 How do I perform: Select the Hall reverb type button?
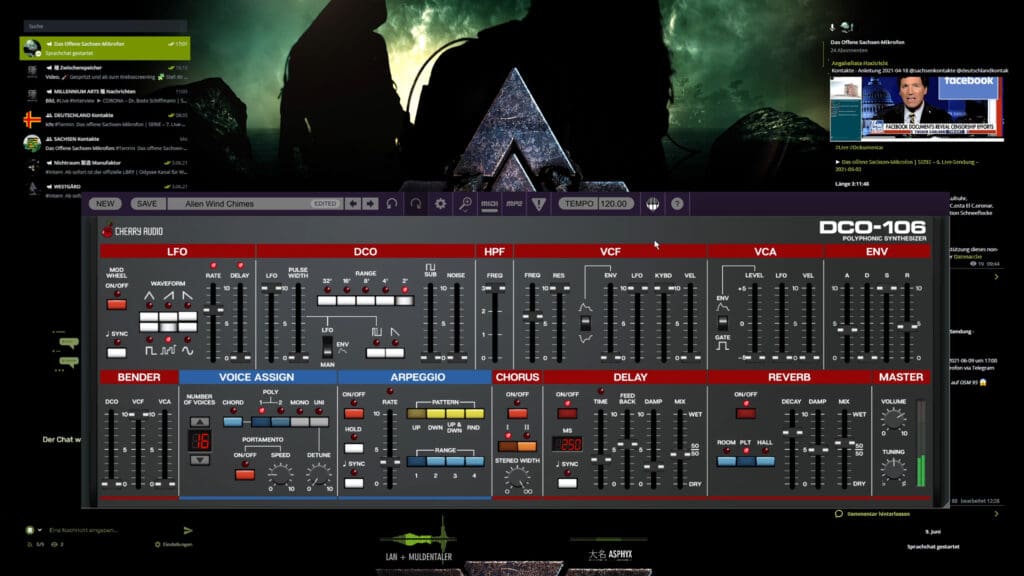point(765,461)
